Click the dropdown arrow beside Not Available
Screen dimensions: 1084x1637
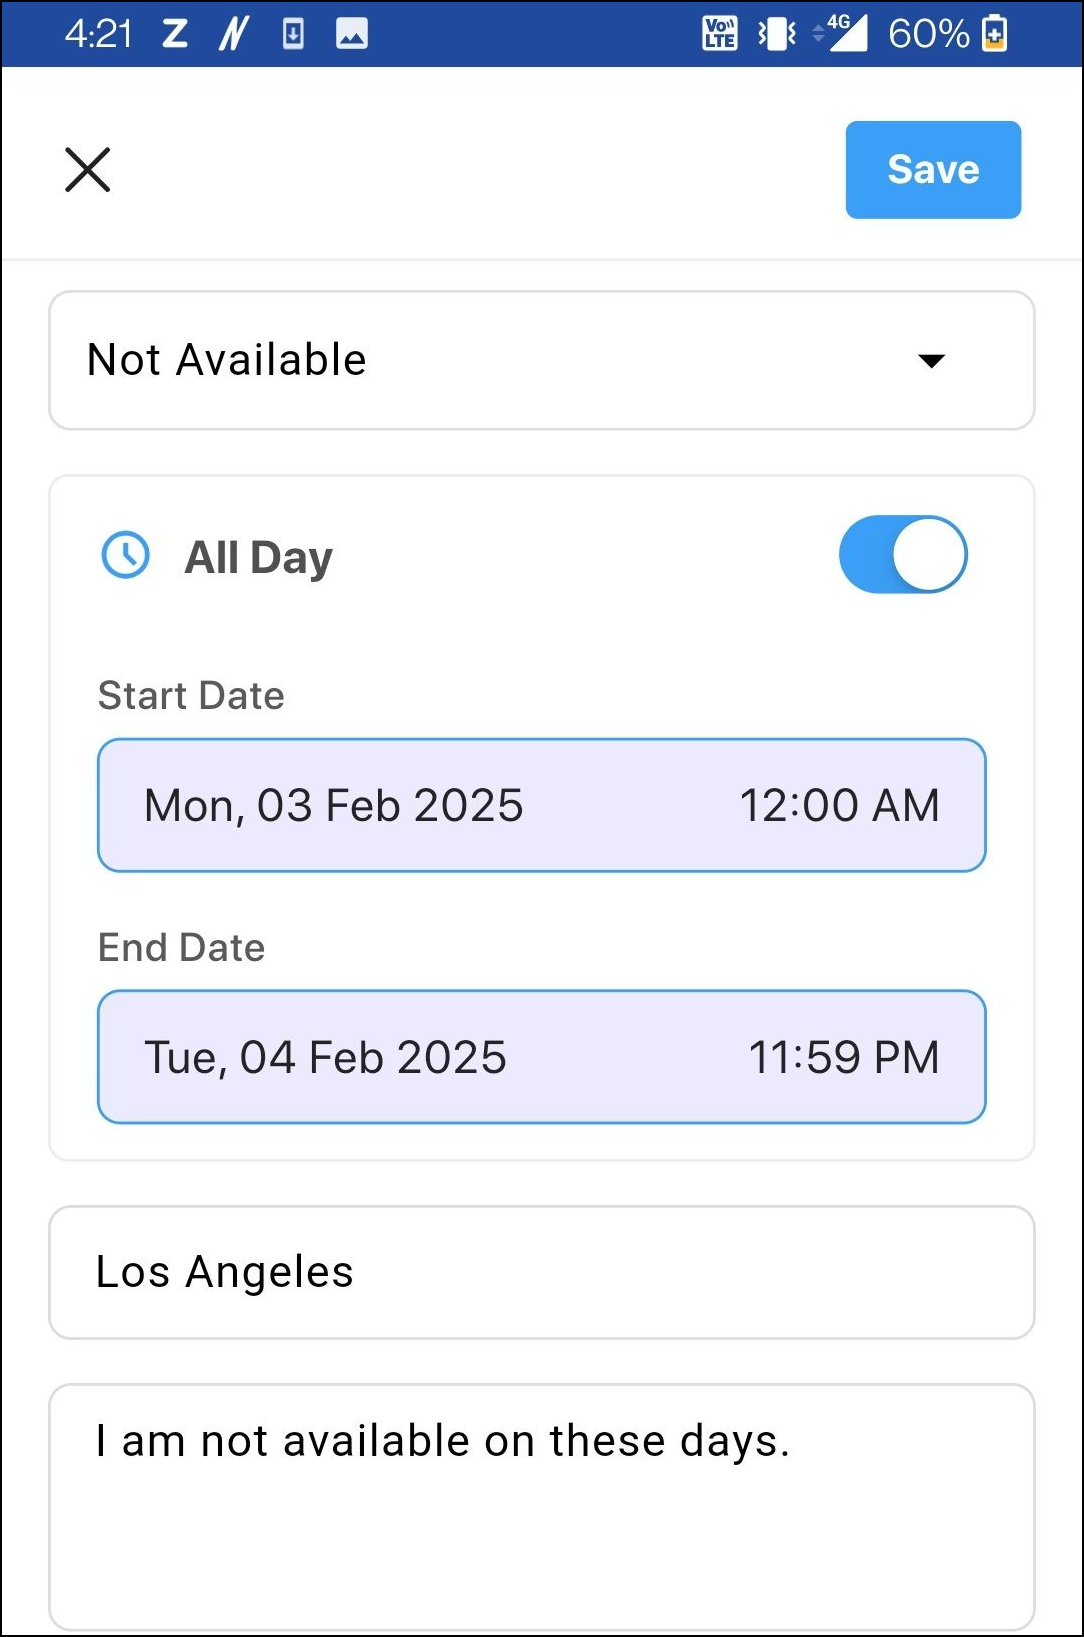[931, 361]
